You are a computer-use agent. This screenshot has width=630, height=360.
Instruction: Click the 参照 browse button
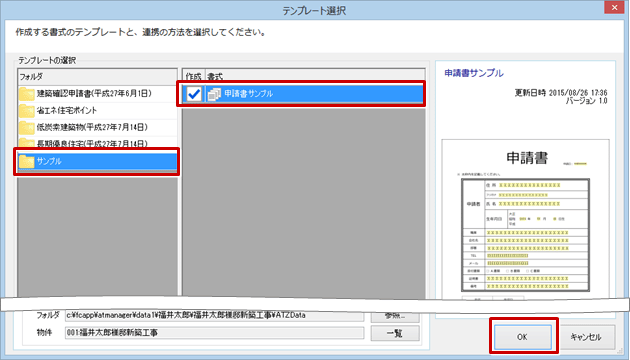pos(395,317)
